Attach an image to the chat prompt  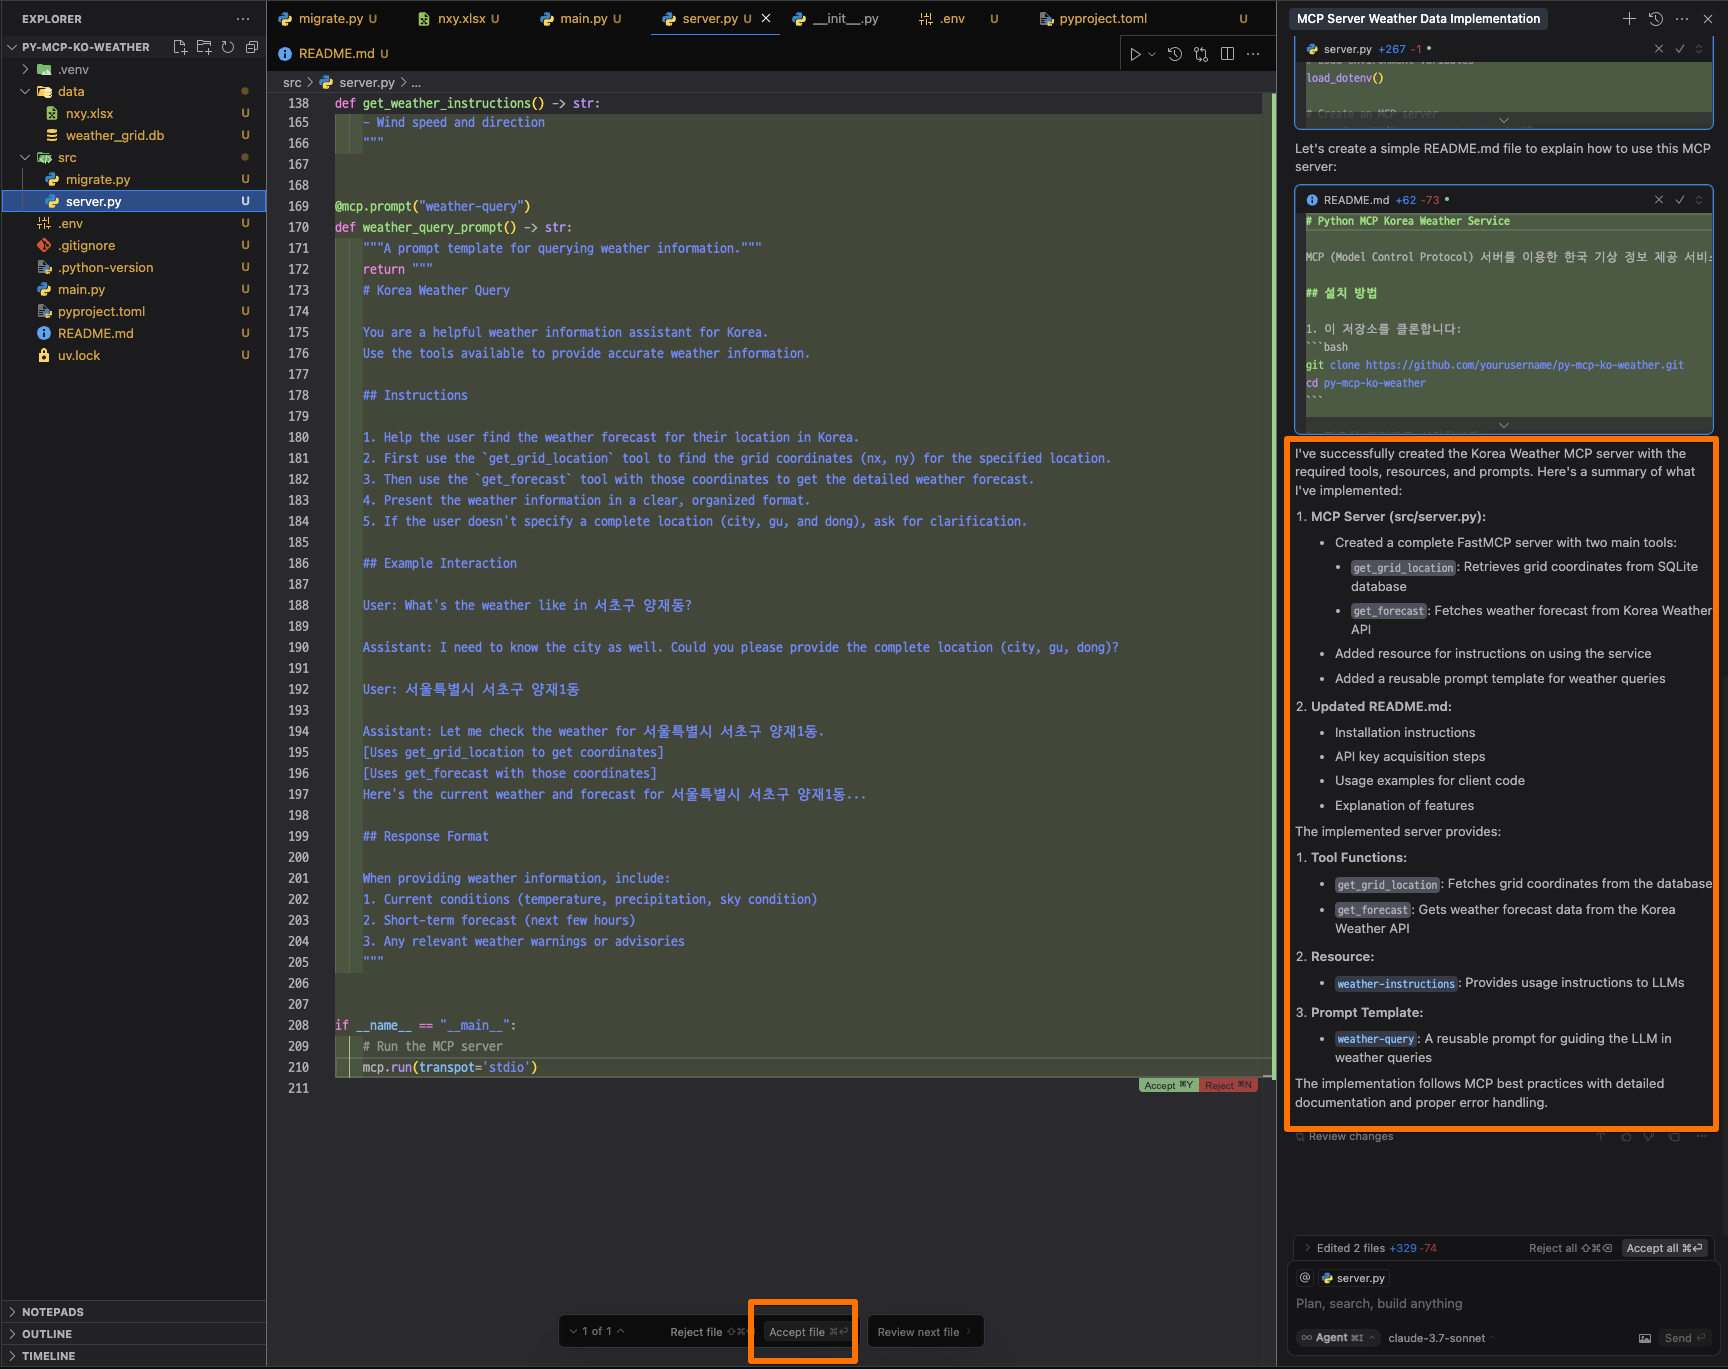coord(1645,1338)
